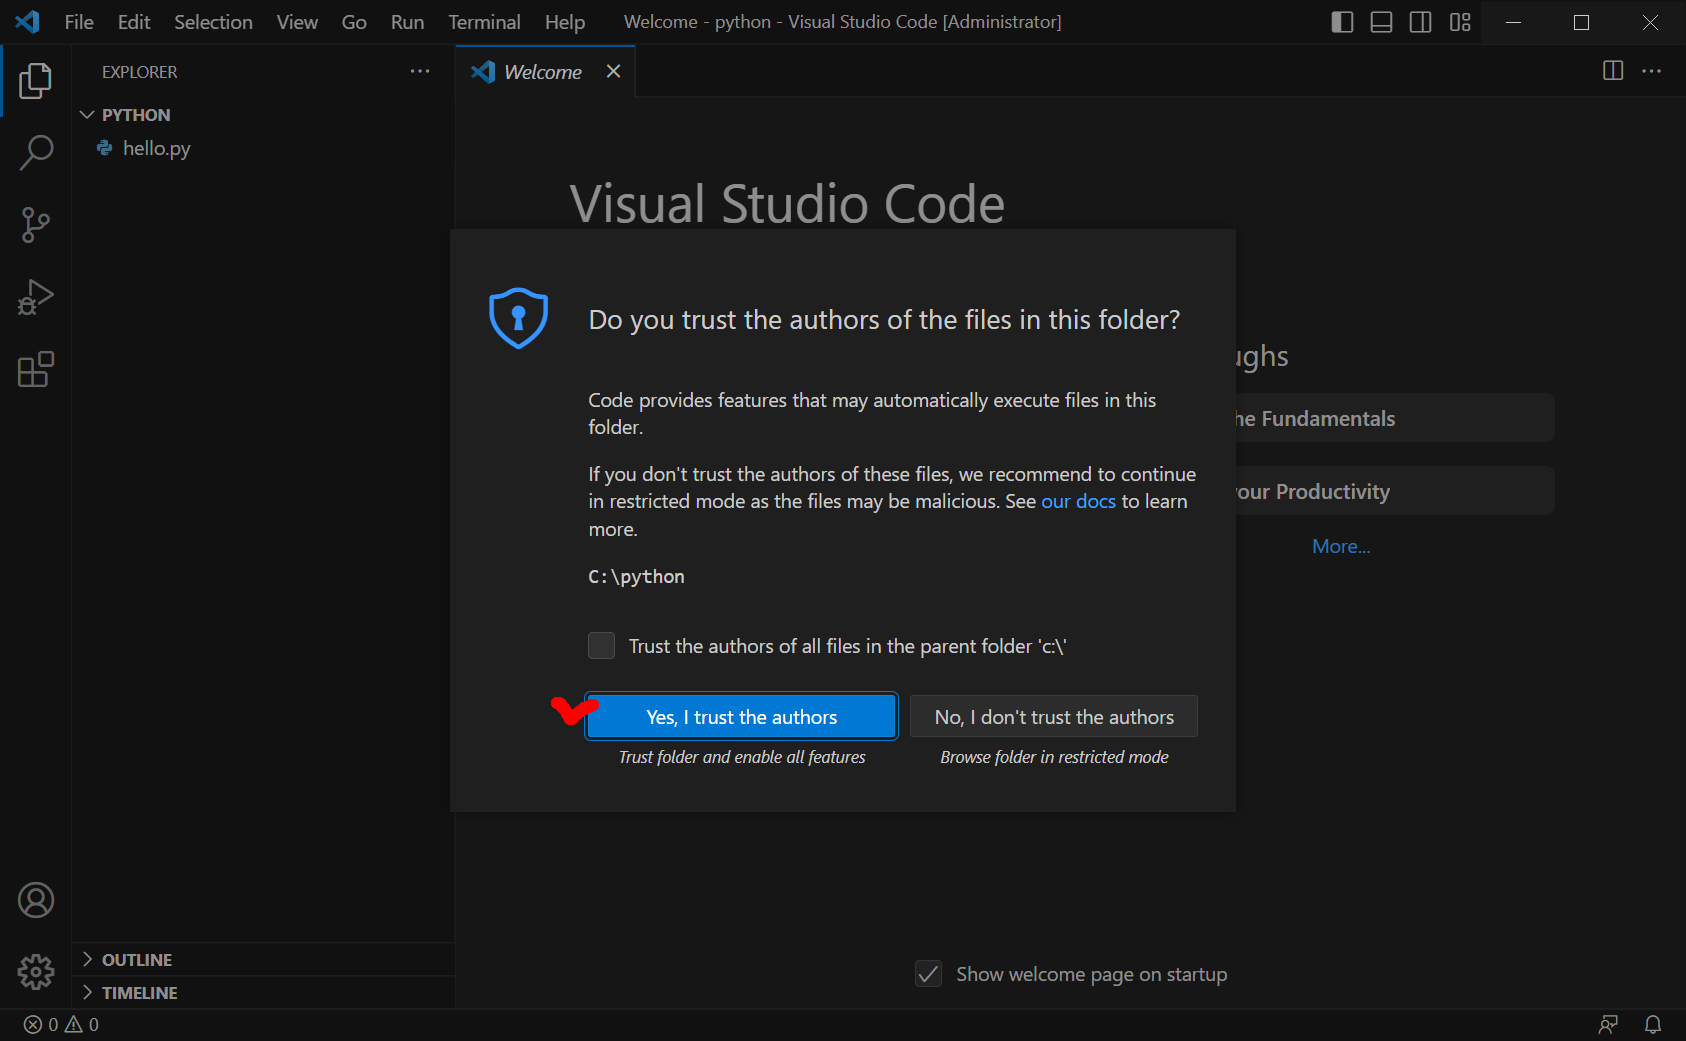
Task: Open the Go menu
Action: [x=354, y=22]
